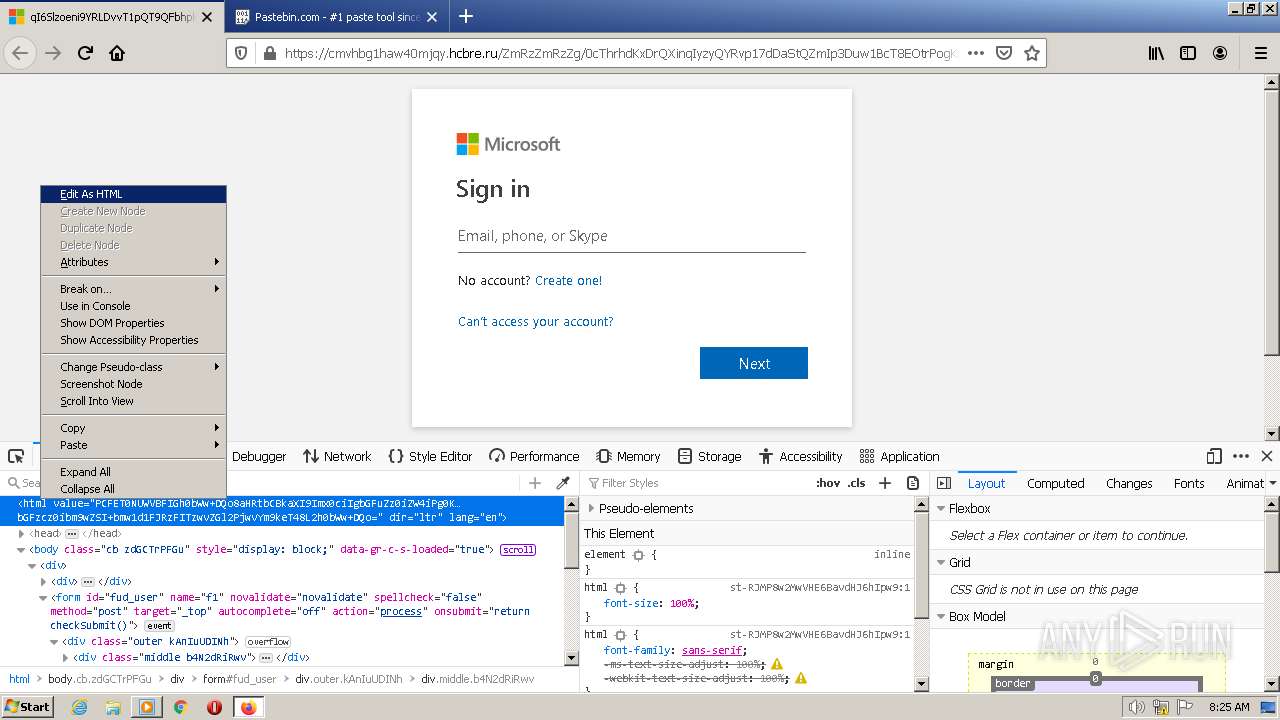Click form#fud_user in the breadcrumb bar
The height and width of the screenshot is (720, 1280).
click(239, 678)
